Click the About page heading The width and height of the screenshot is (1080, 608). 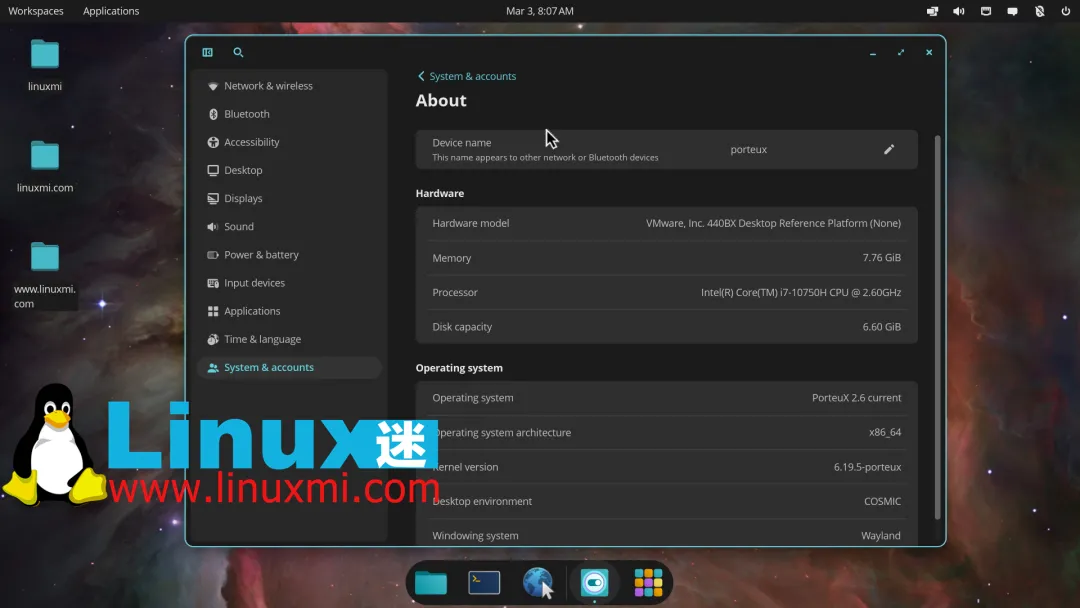(441, 101)
